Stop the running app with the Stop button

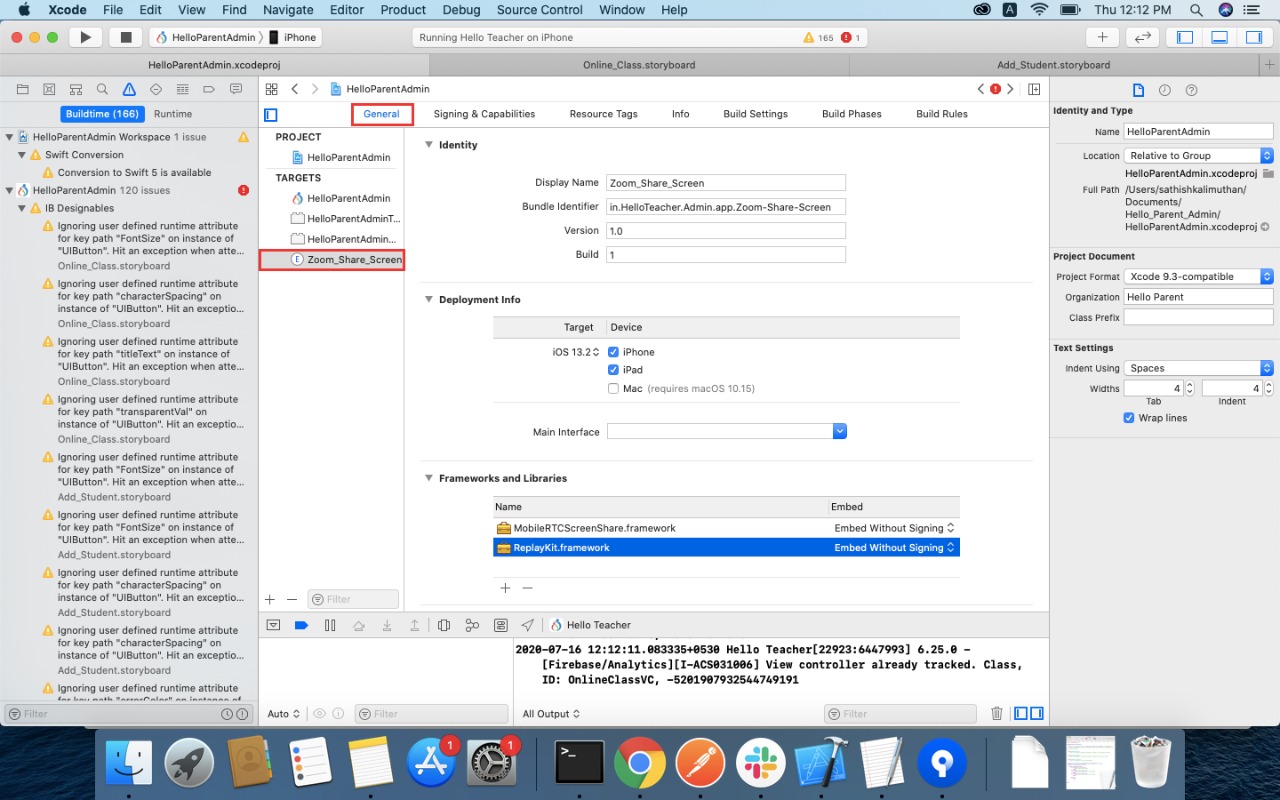pos(126,37)
